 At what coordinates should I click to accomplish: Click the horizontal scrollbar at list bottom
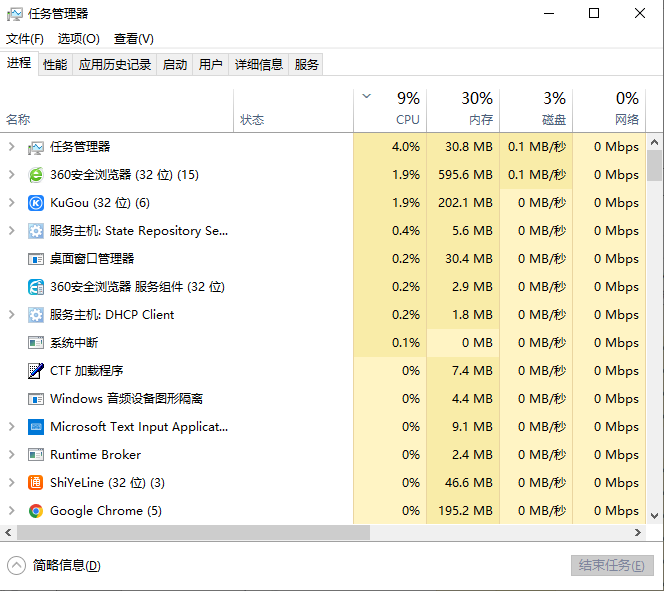pyautogui.click(x=320, y=534)
